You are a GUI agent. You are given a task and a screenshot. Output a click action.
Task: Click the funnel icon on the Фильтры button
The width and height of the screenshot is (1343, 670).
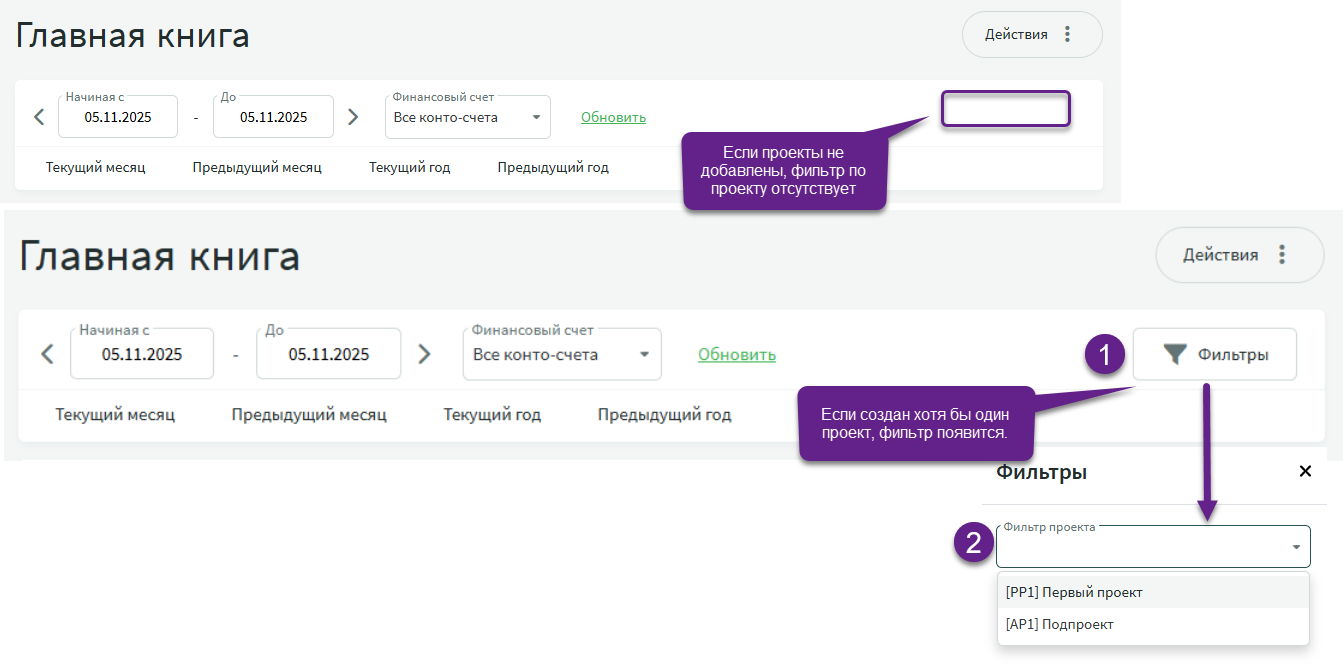(x=1175, y=354)
